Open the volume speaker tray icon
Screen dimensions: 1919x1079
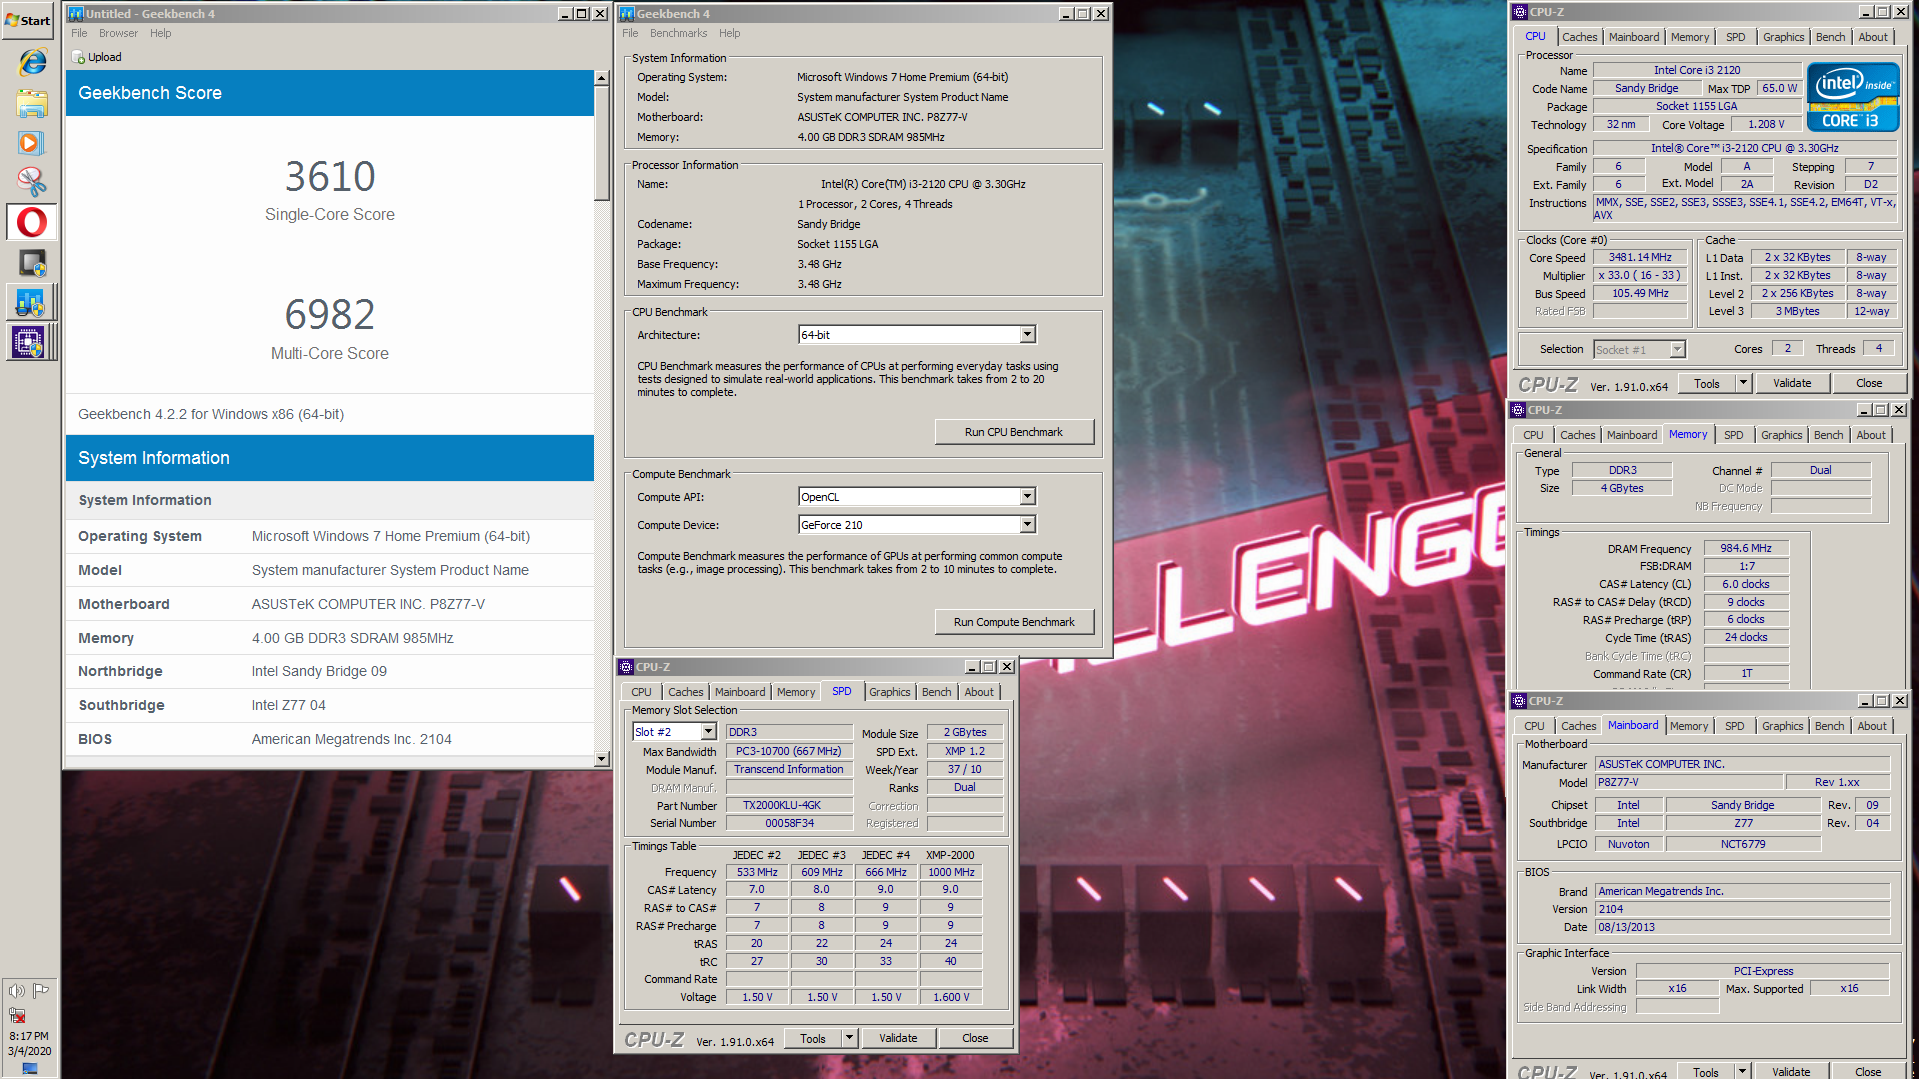(17, 991)
